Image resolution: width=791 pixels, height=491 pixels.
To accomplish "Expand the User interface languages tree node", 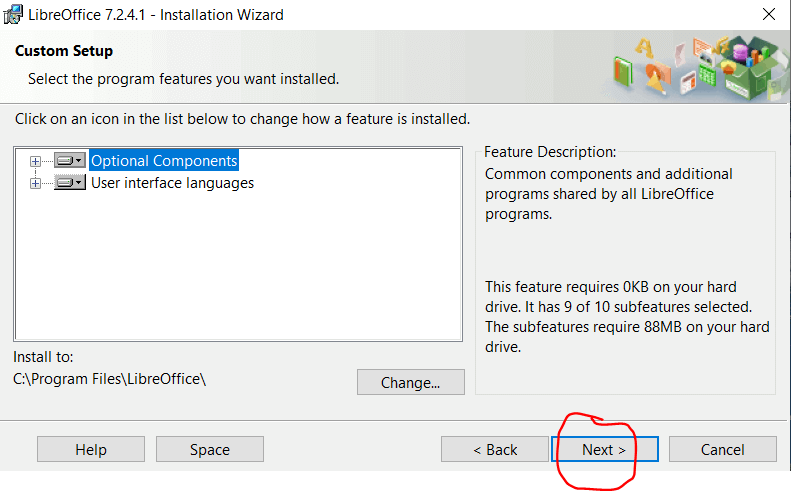I will click(x=36, y=183).
